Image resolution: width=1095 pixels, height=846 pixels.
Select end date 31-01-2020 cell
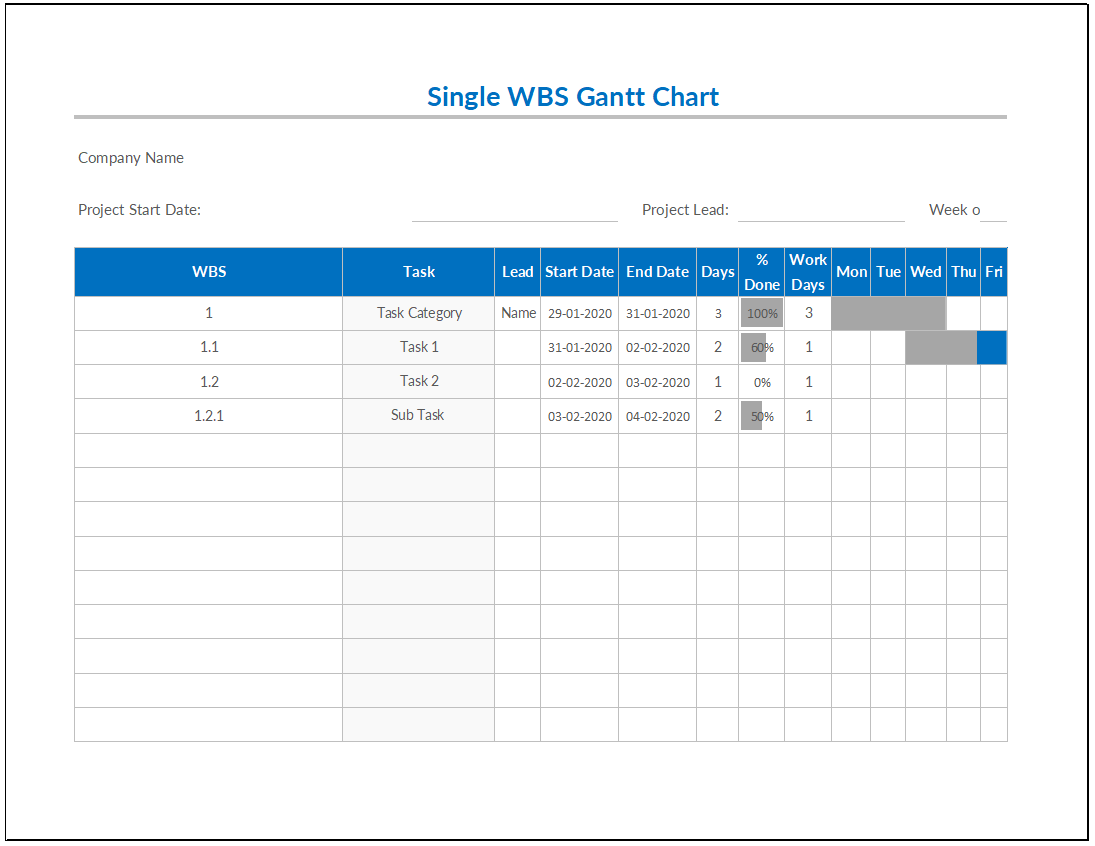click(657, 314)
